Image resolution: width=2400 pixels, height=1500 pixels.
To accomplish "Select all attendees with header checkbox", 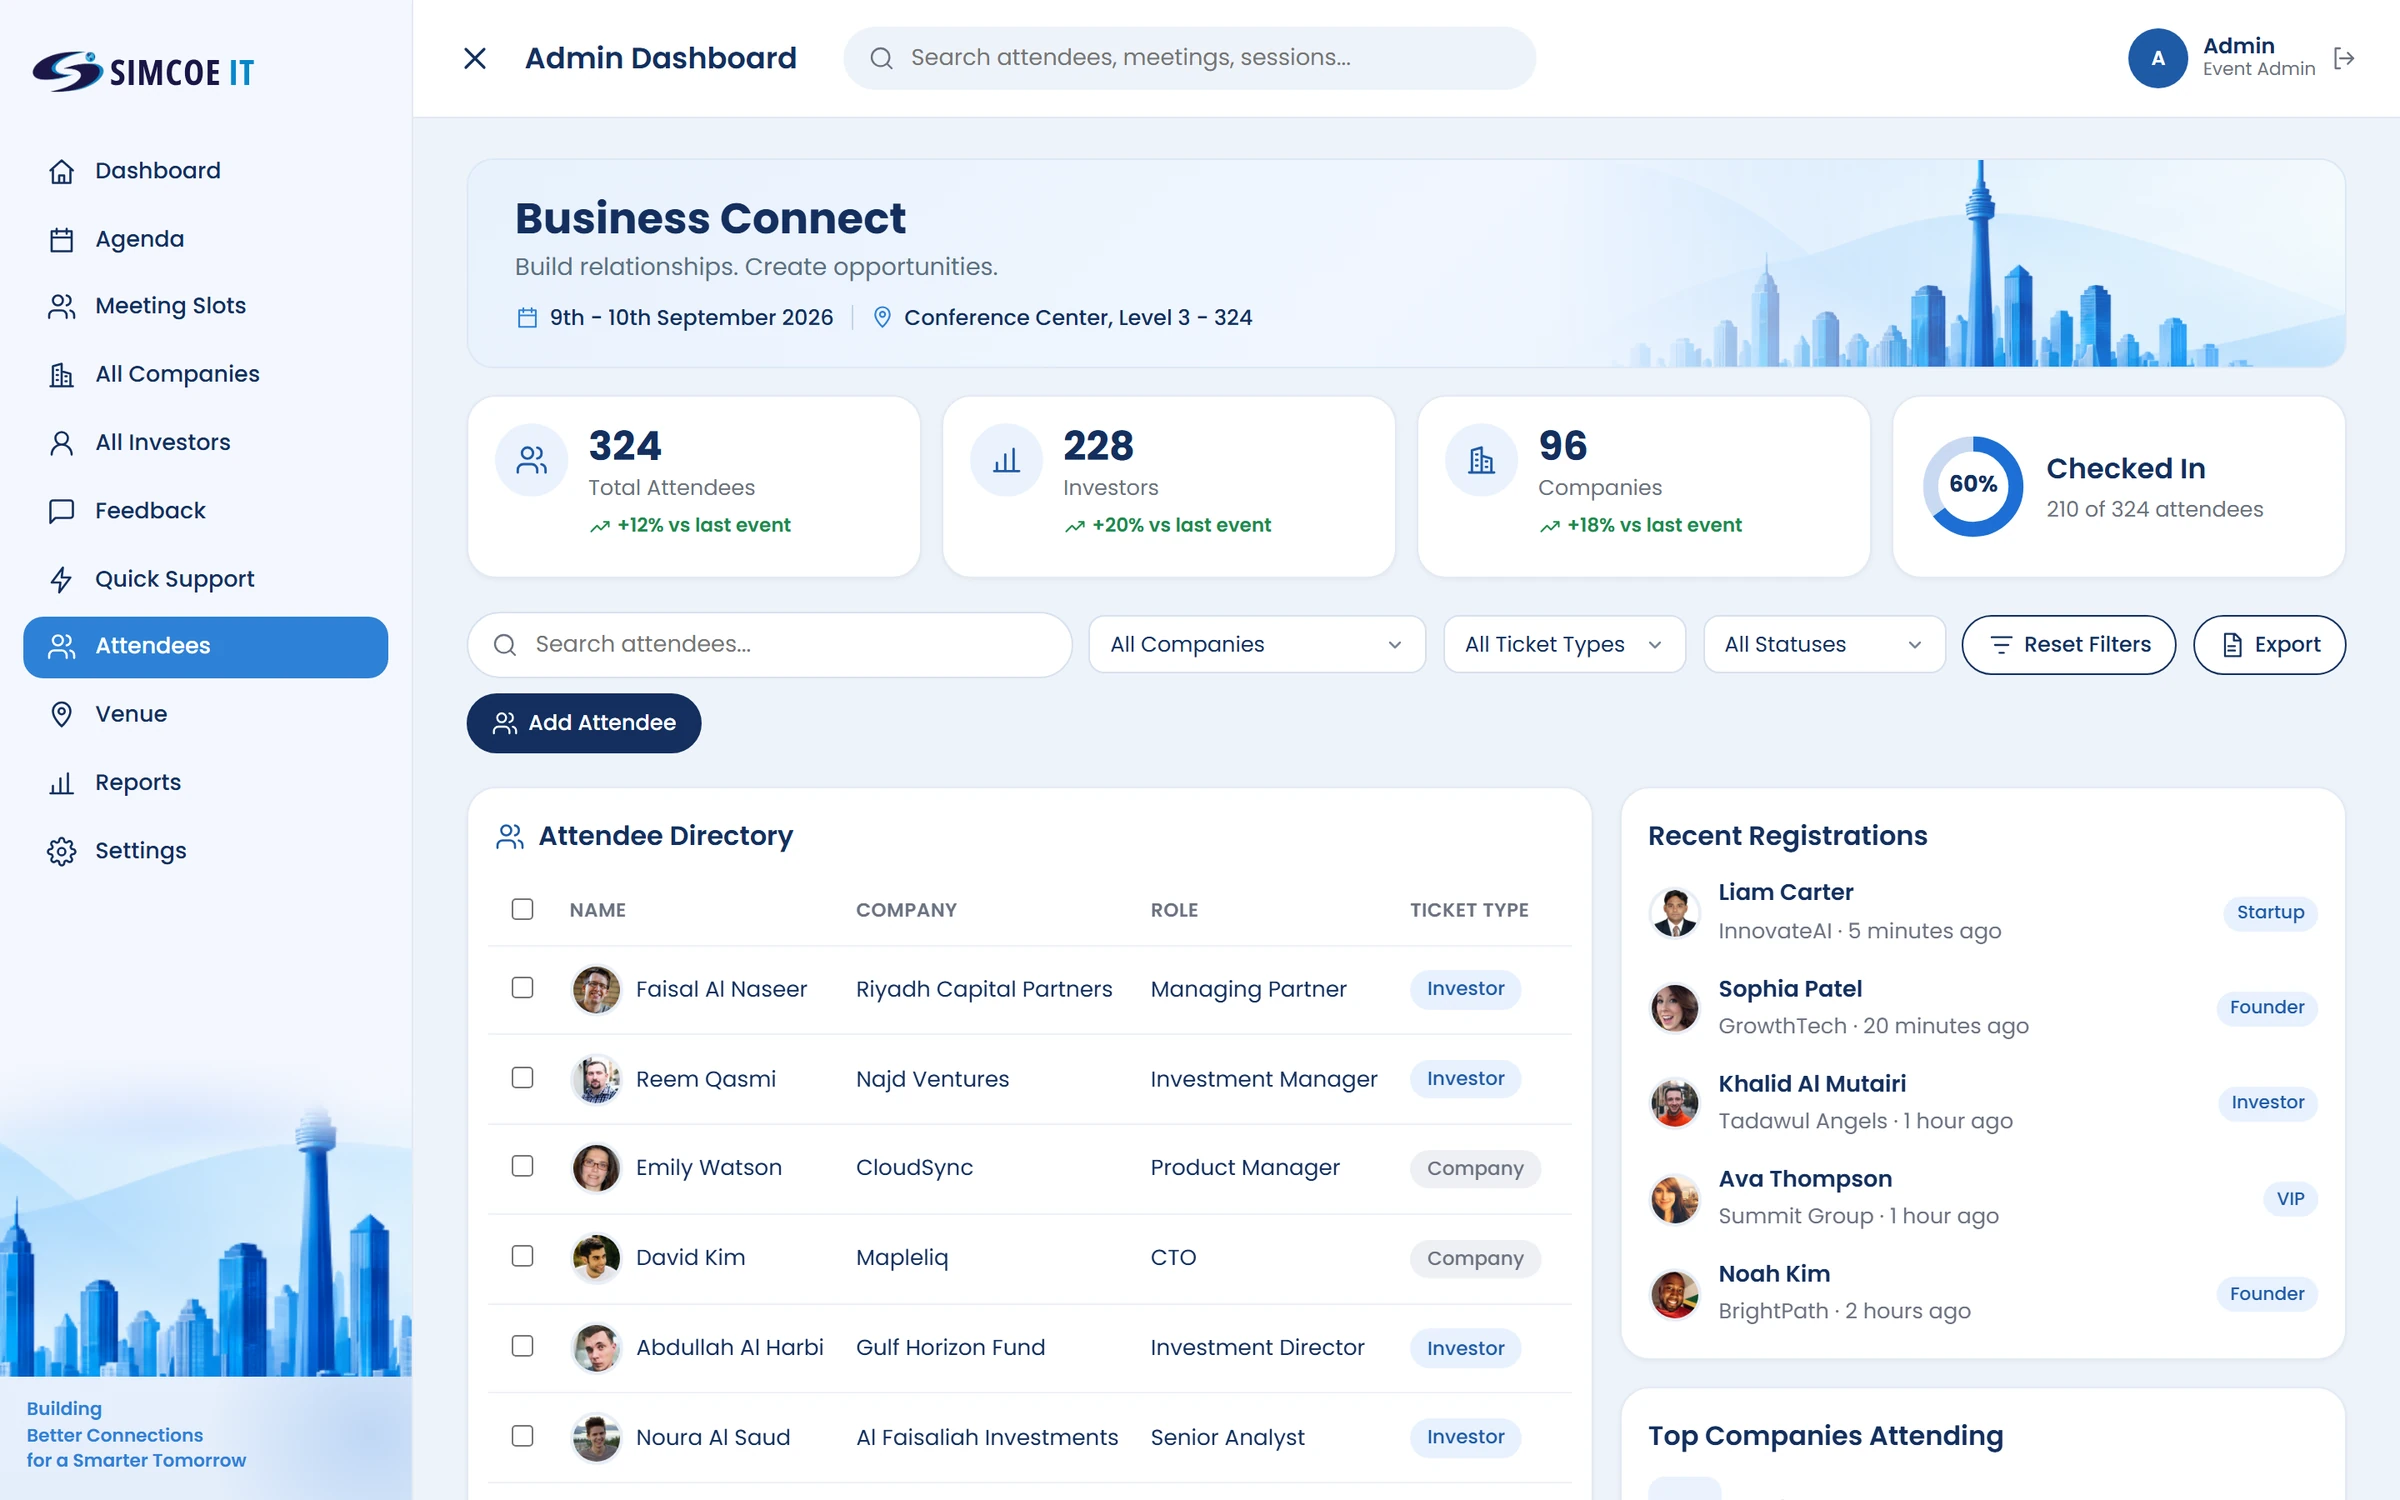I will coord(522,909).
